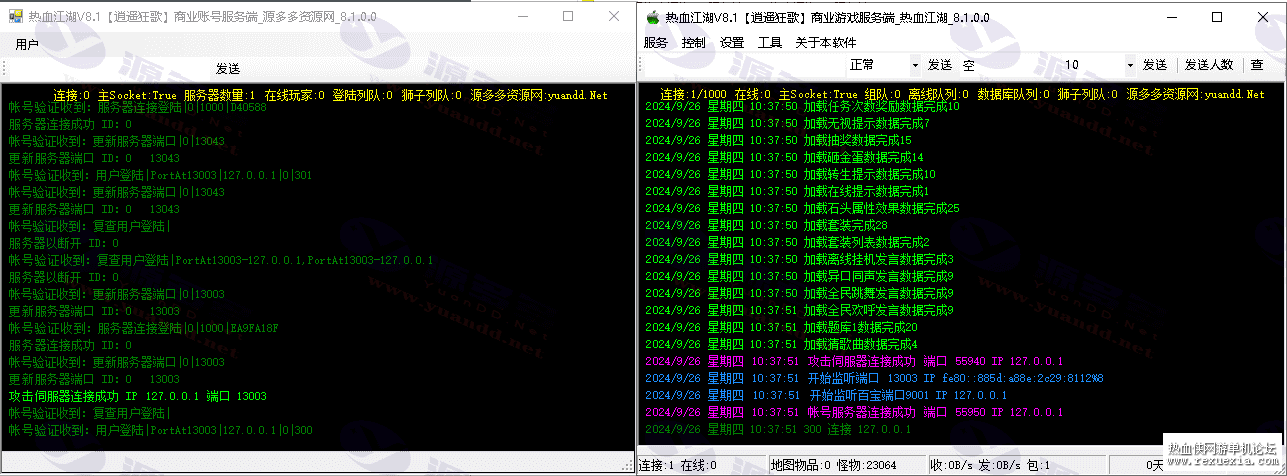
Task: Open the 控制 menu
Action: click(694, 42)
